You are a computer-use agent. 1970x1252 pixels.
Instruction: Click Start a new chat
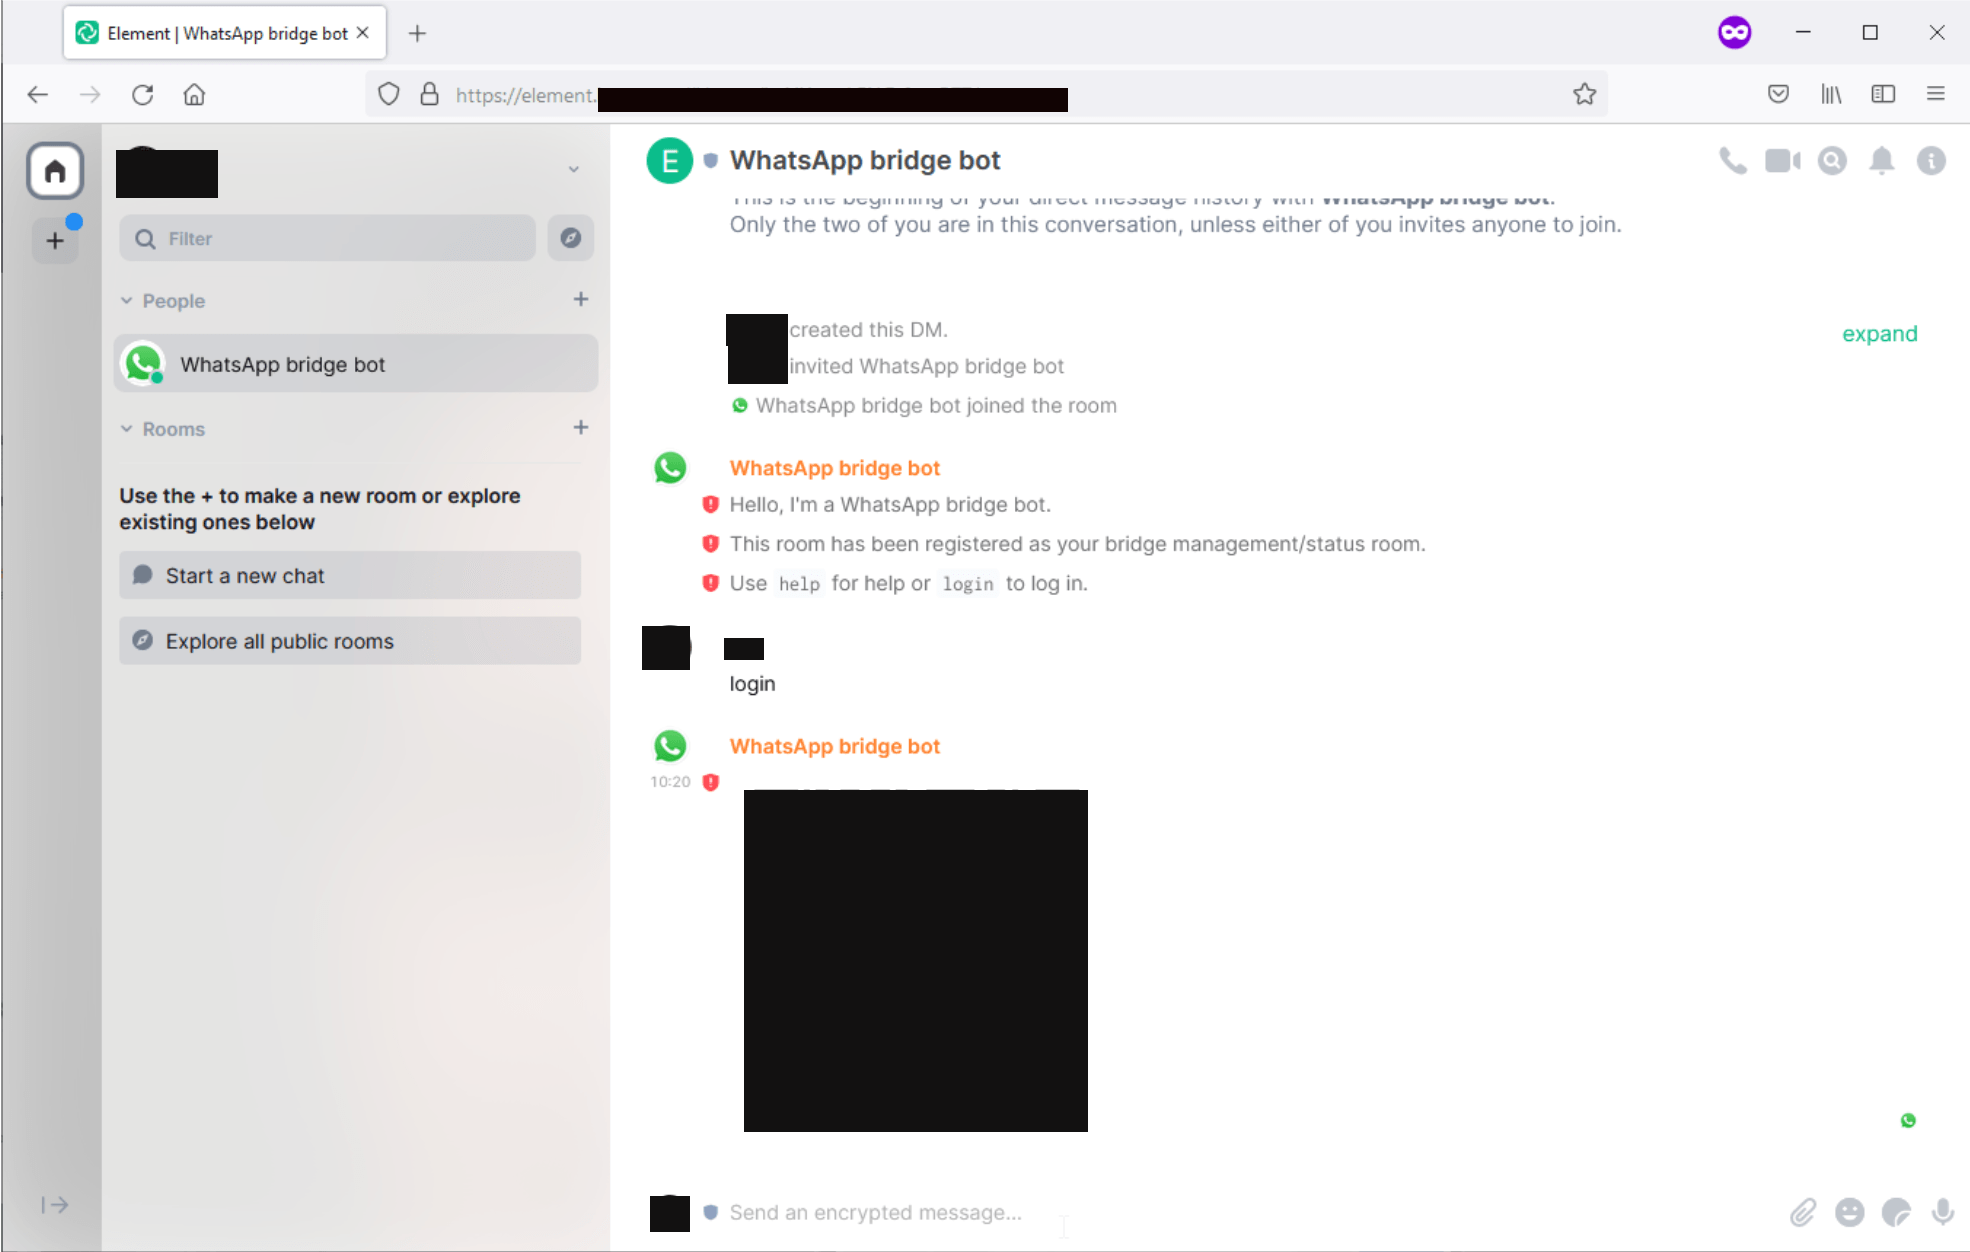[350, 576]
